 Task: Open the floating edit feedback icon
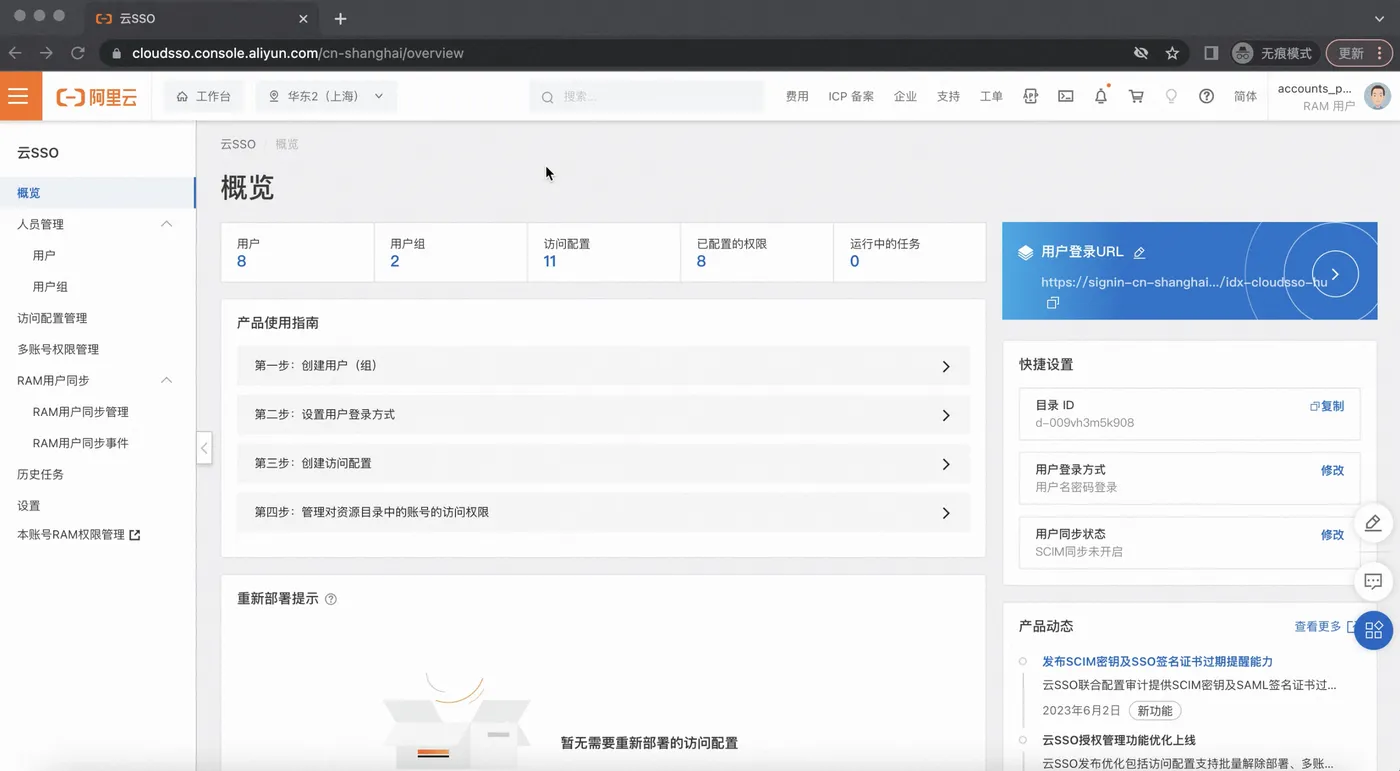1373,523
